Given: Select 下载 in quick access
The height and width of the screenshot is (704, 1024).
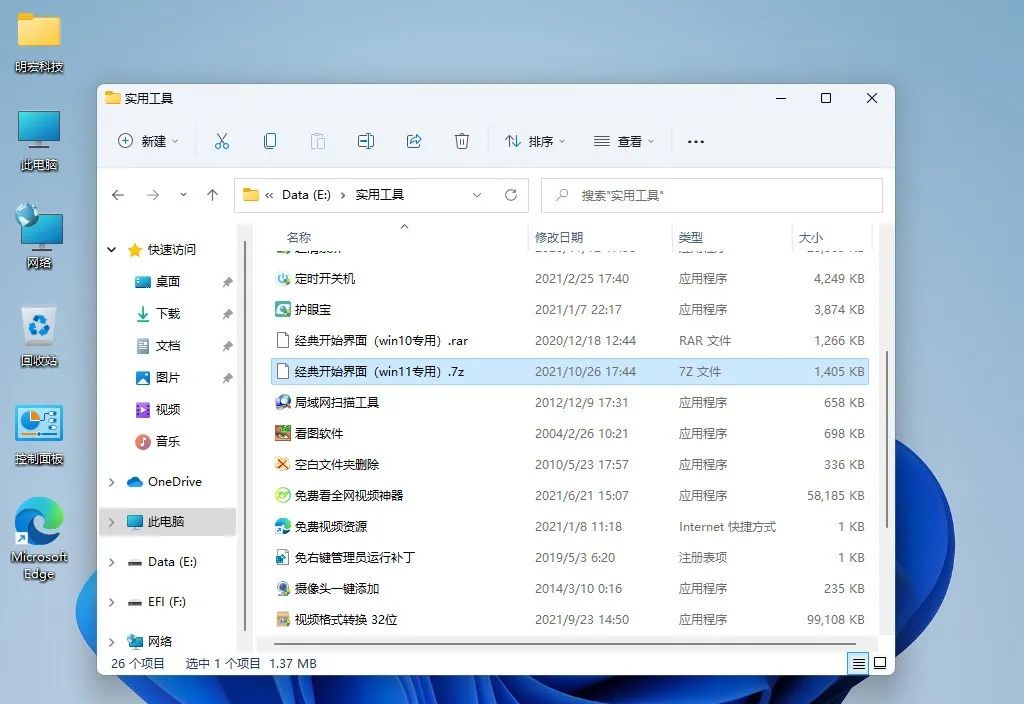Looking at the screenshot, I should click(x=168, y=313).
